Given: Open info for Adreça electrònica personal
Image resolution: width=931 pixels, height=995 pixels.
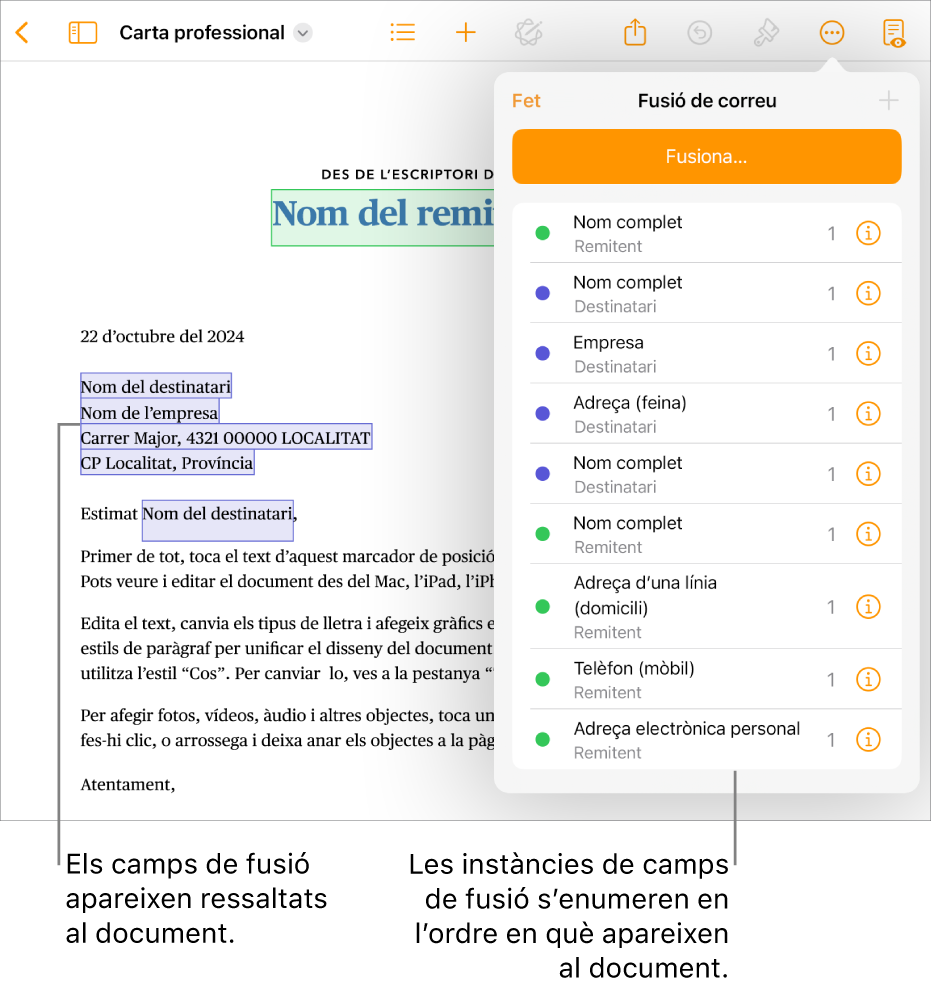Looking at the screenshot, I should click(868, 740).
